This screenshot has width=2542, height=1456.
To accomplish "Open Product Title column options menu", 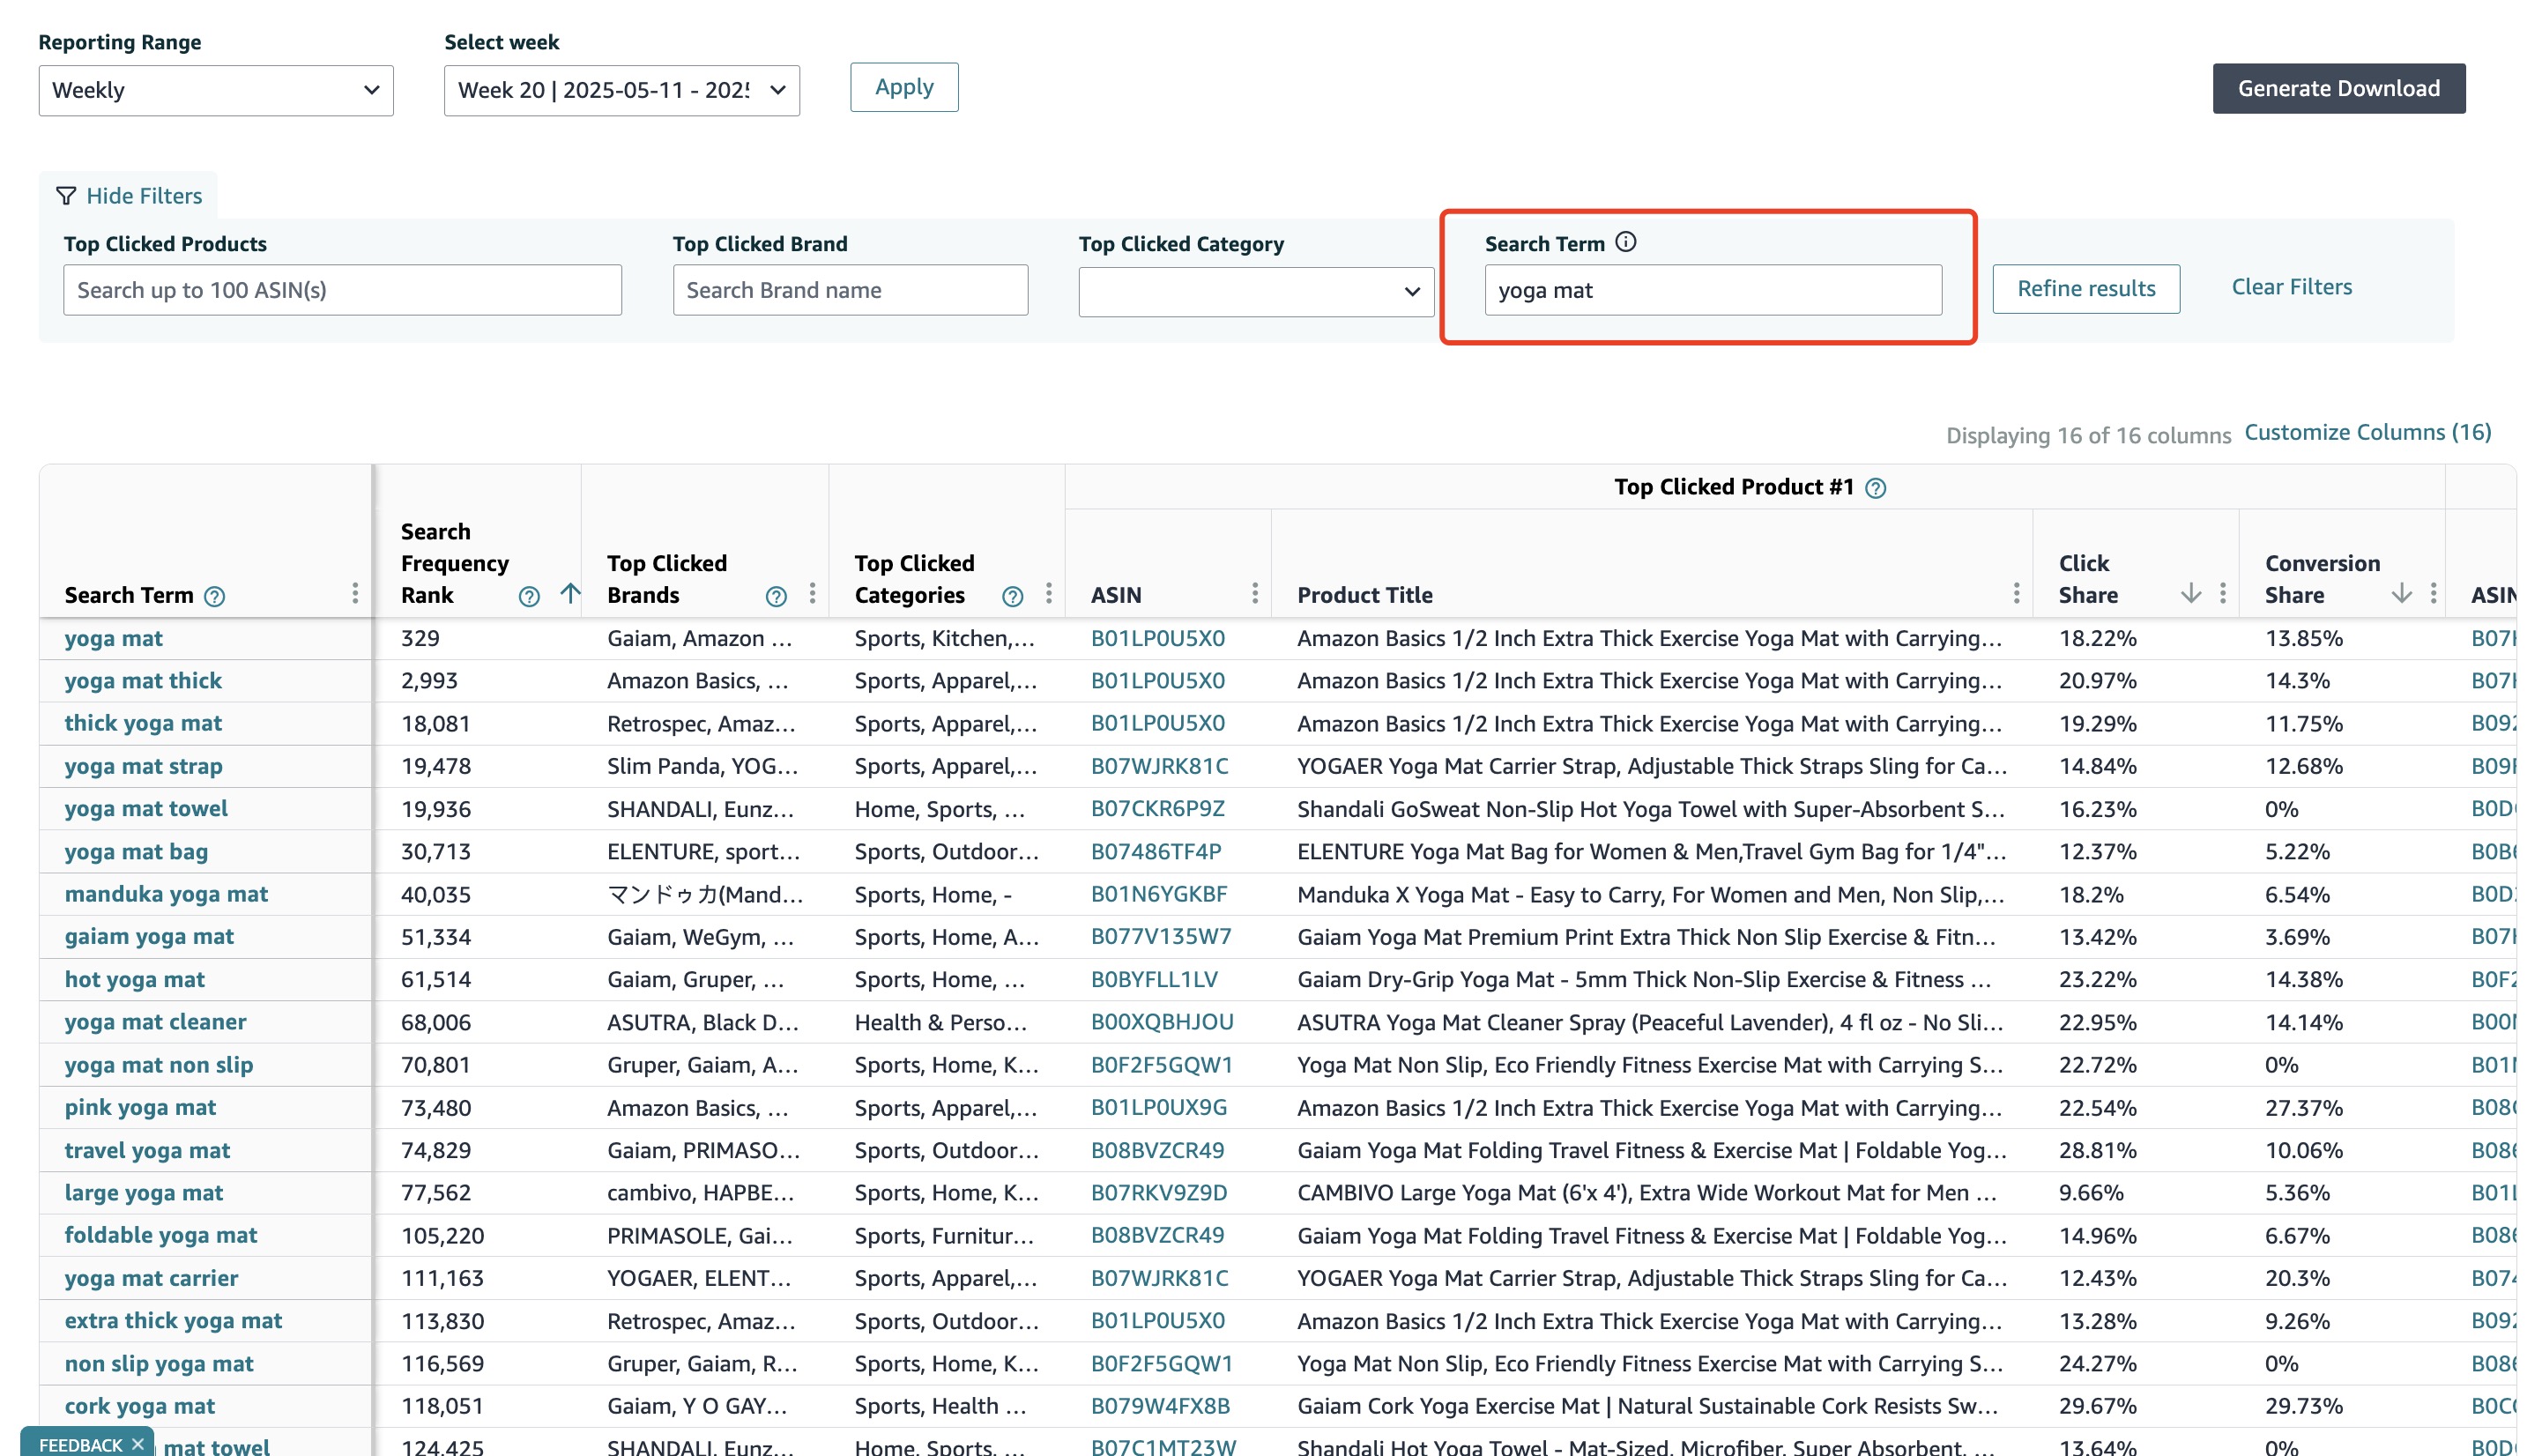I will 2016,594.
